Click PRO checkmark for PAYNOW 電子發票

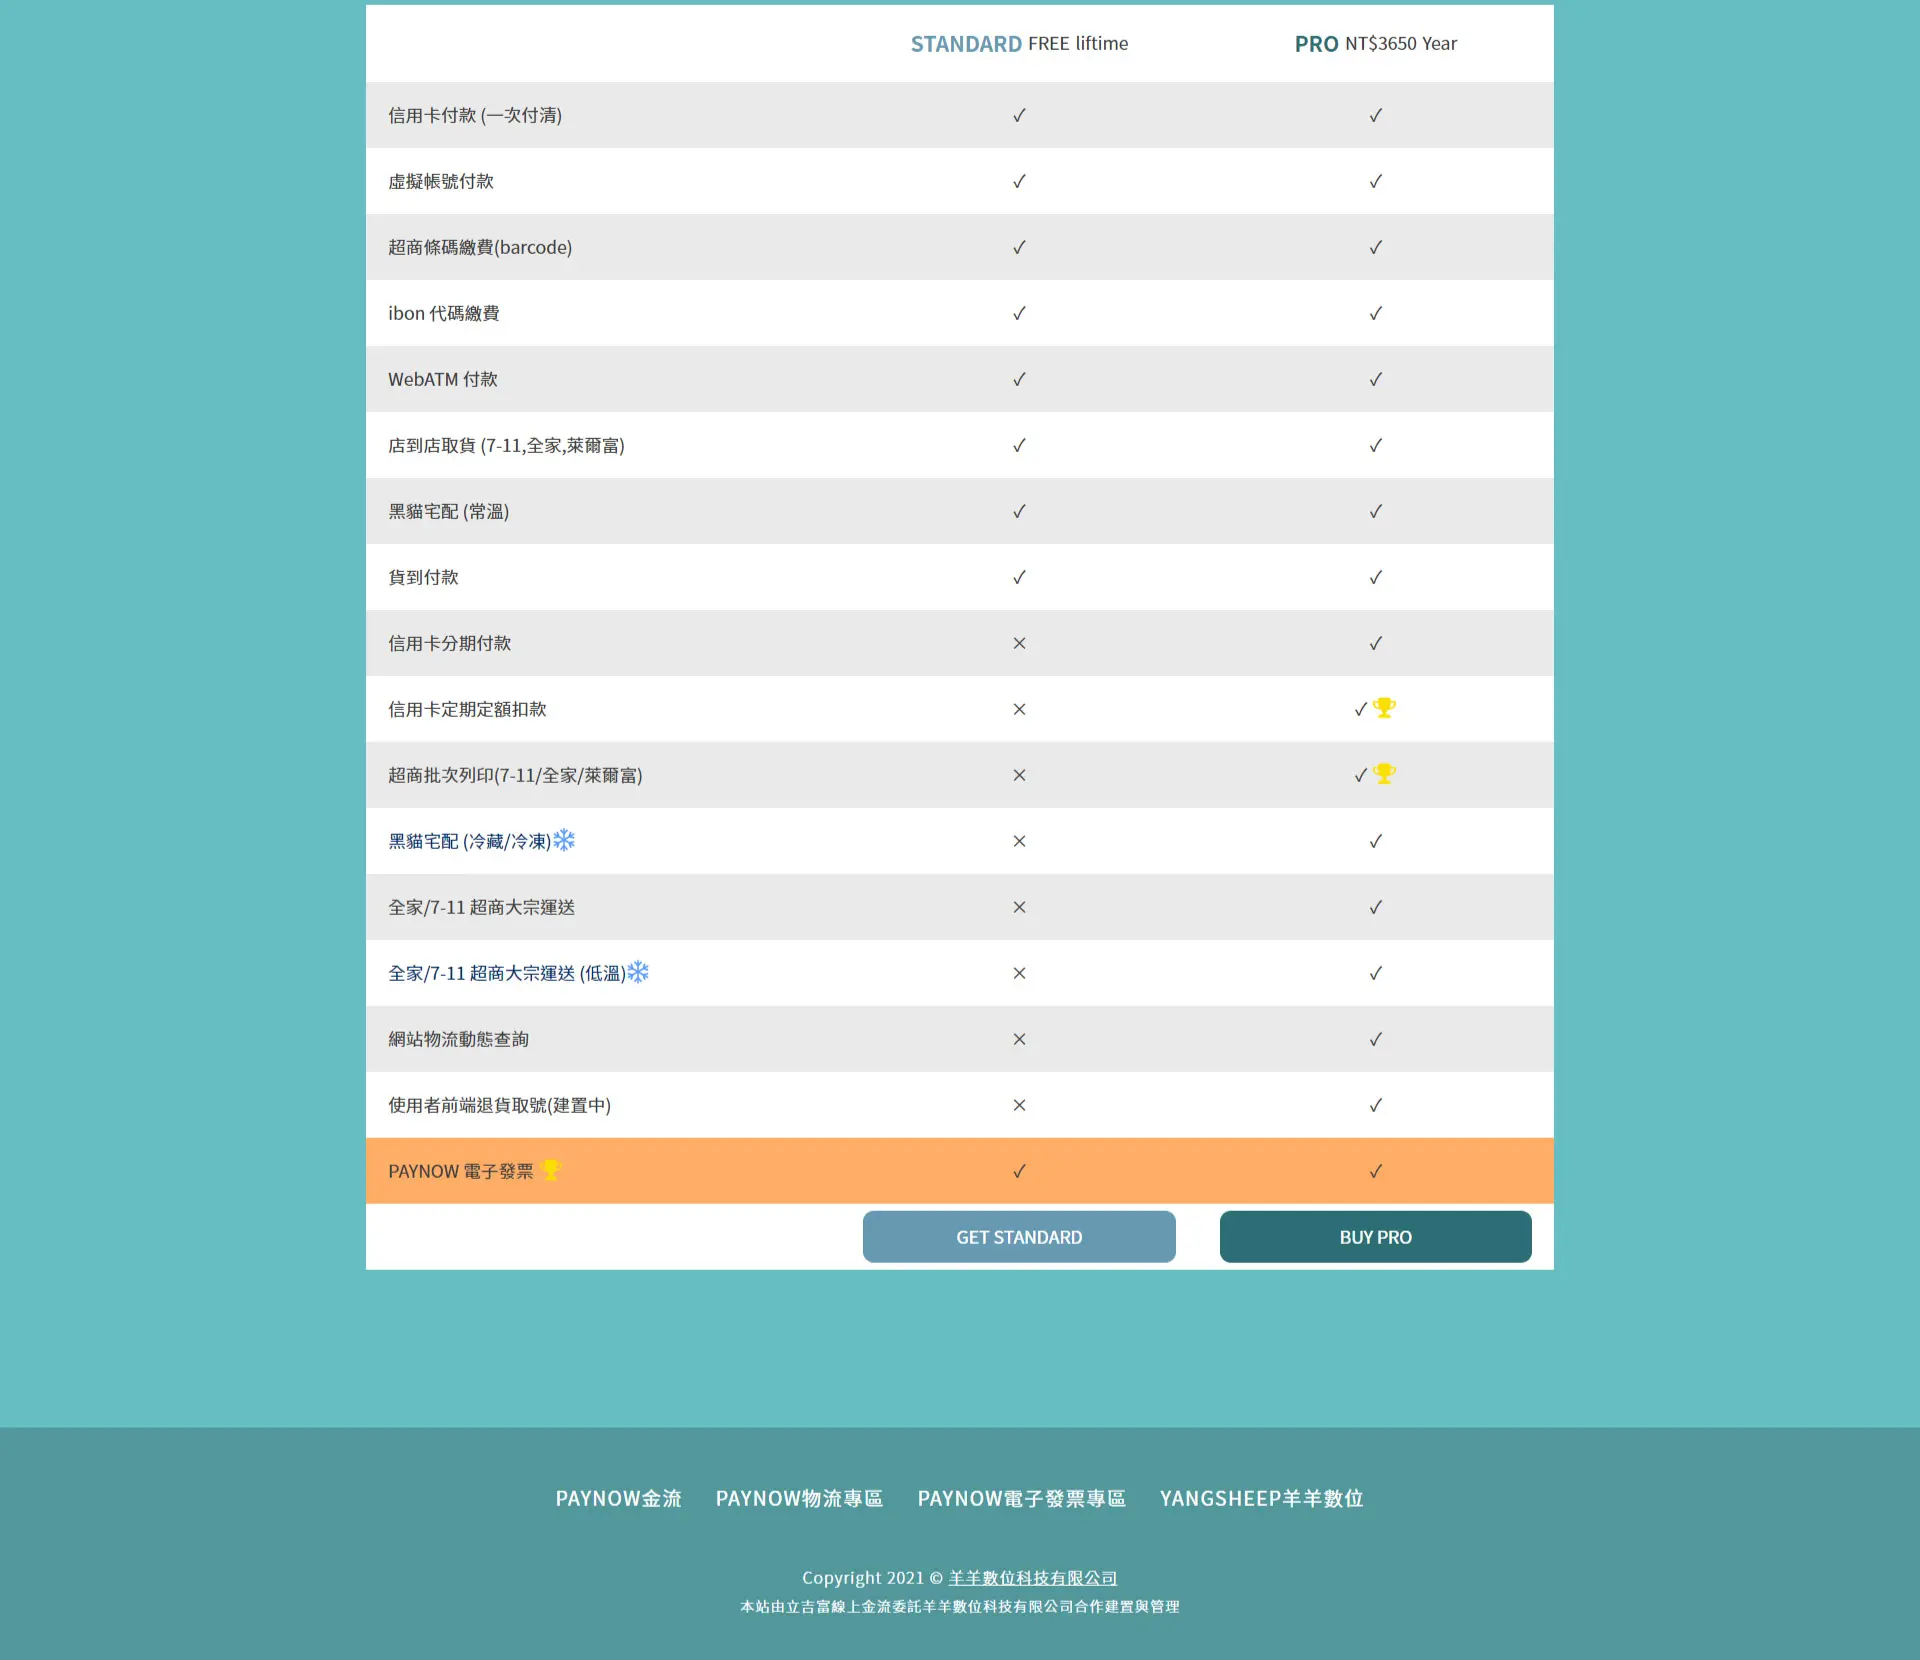(1376, 1171)
